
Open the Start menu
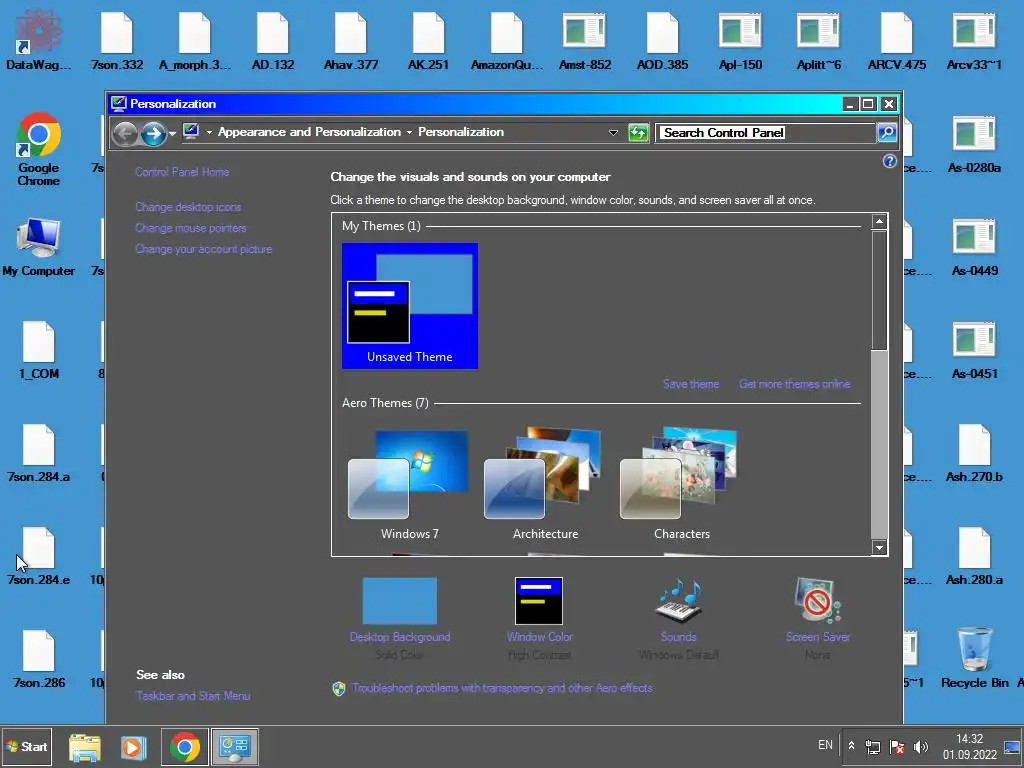(27, 746)
